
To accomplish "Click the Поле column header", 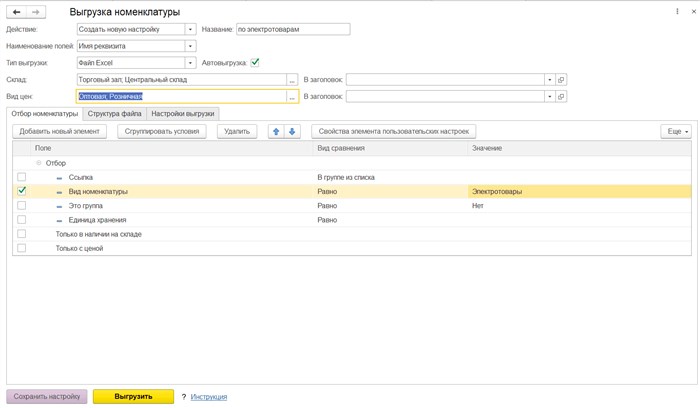I will pyautogui.click(x=171, y=148).
